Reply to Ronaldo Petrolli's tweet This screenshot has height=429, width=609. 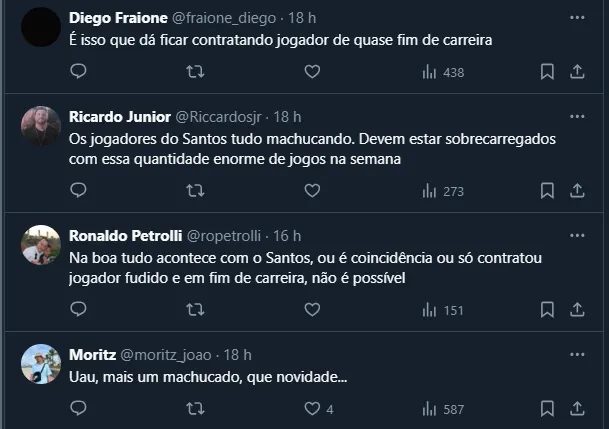pyautogui.click(x=79, y=310)
